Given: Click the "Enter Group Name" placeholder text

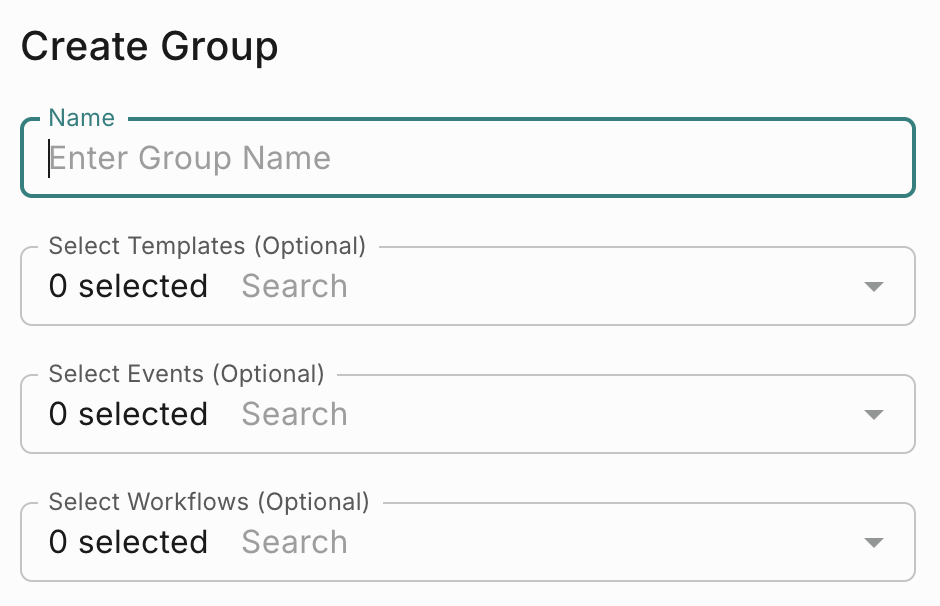Looking at the screenshot, I should 190,158.
